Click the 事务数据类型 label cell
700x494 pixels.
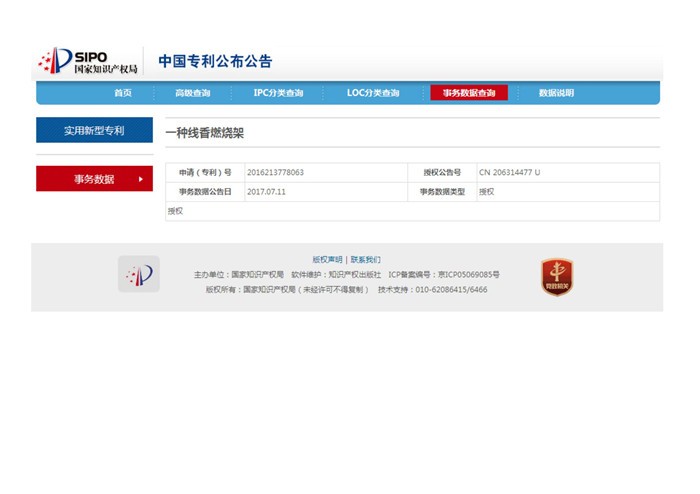tap(442, 192)
